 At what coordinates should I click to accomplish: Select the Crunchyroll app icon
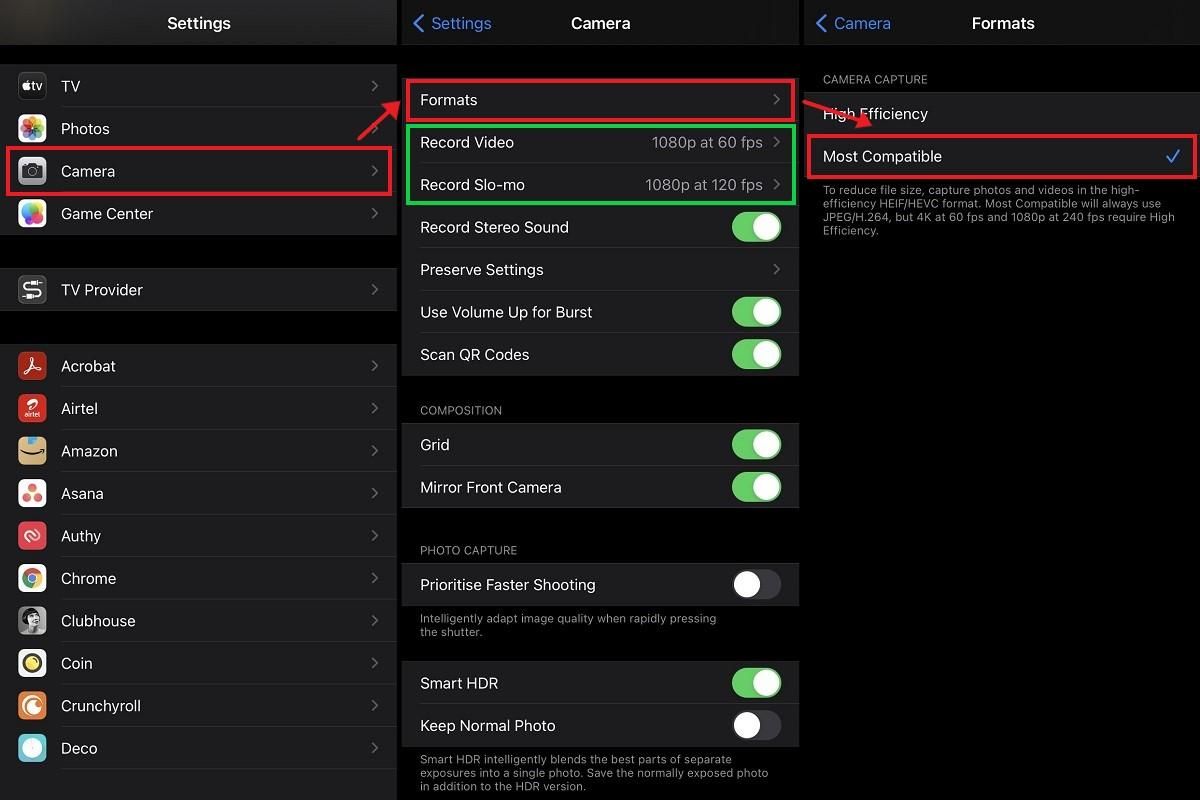[x=32, y=706]
